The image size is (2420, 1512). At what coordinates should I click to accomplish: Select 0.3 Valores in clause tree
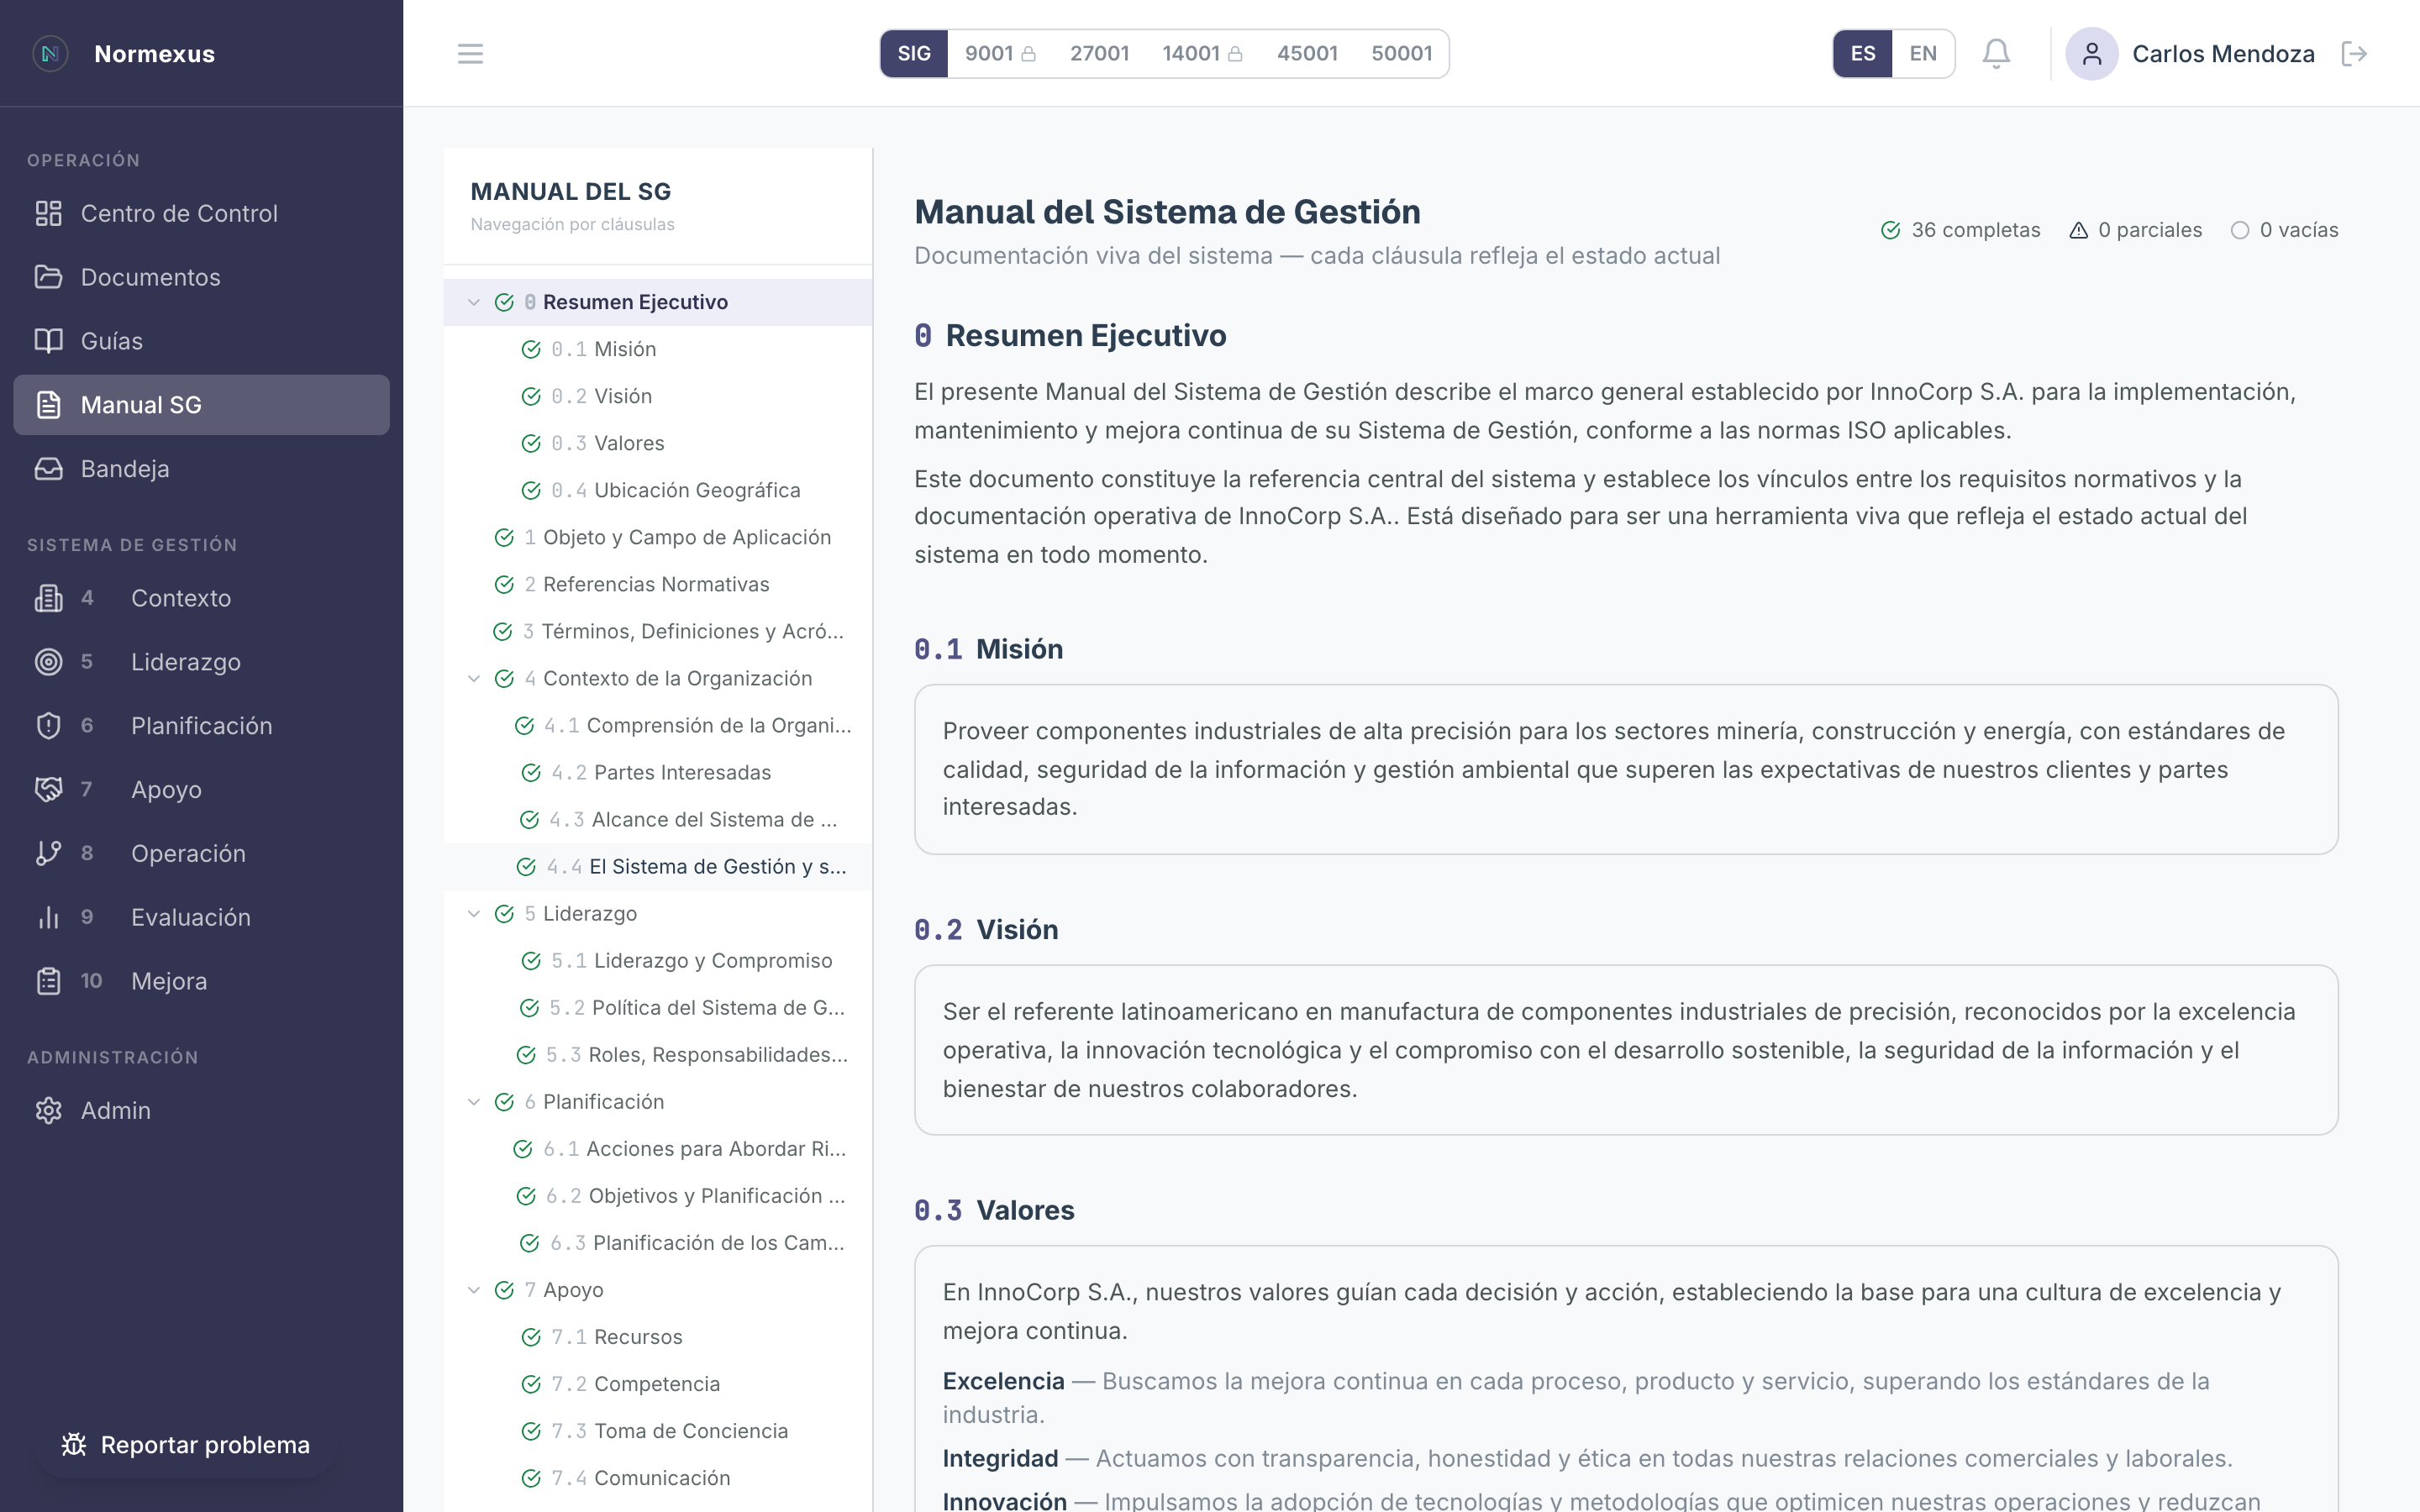(x=658, y=443)
